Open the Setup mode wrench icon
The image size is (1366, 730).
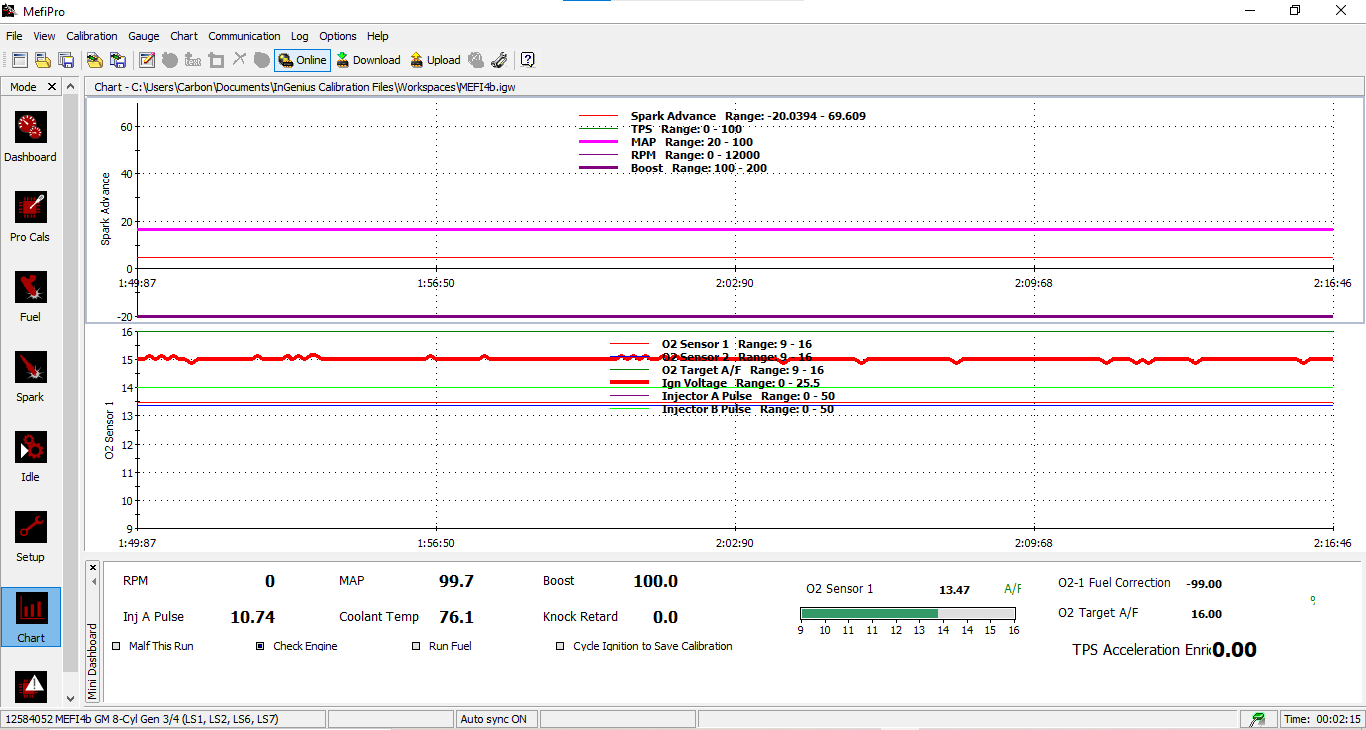(x=30, y=528)
